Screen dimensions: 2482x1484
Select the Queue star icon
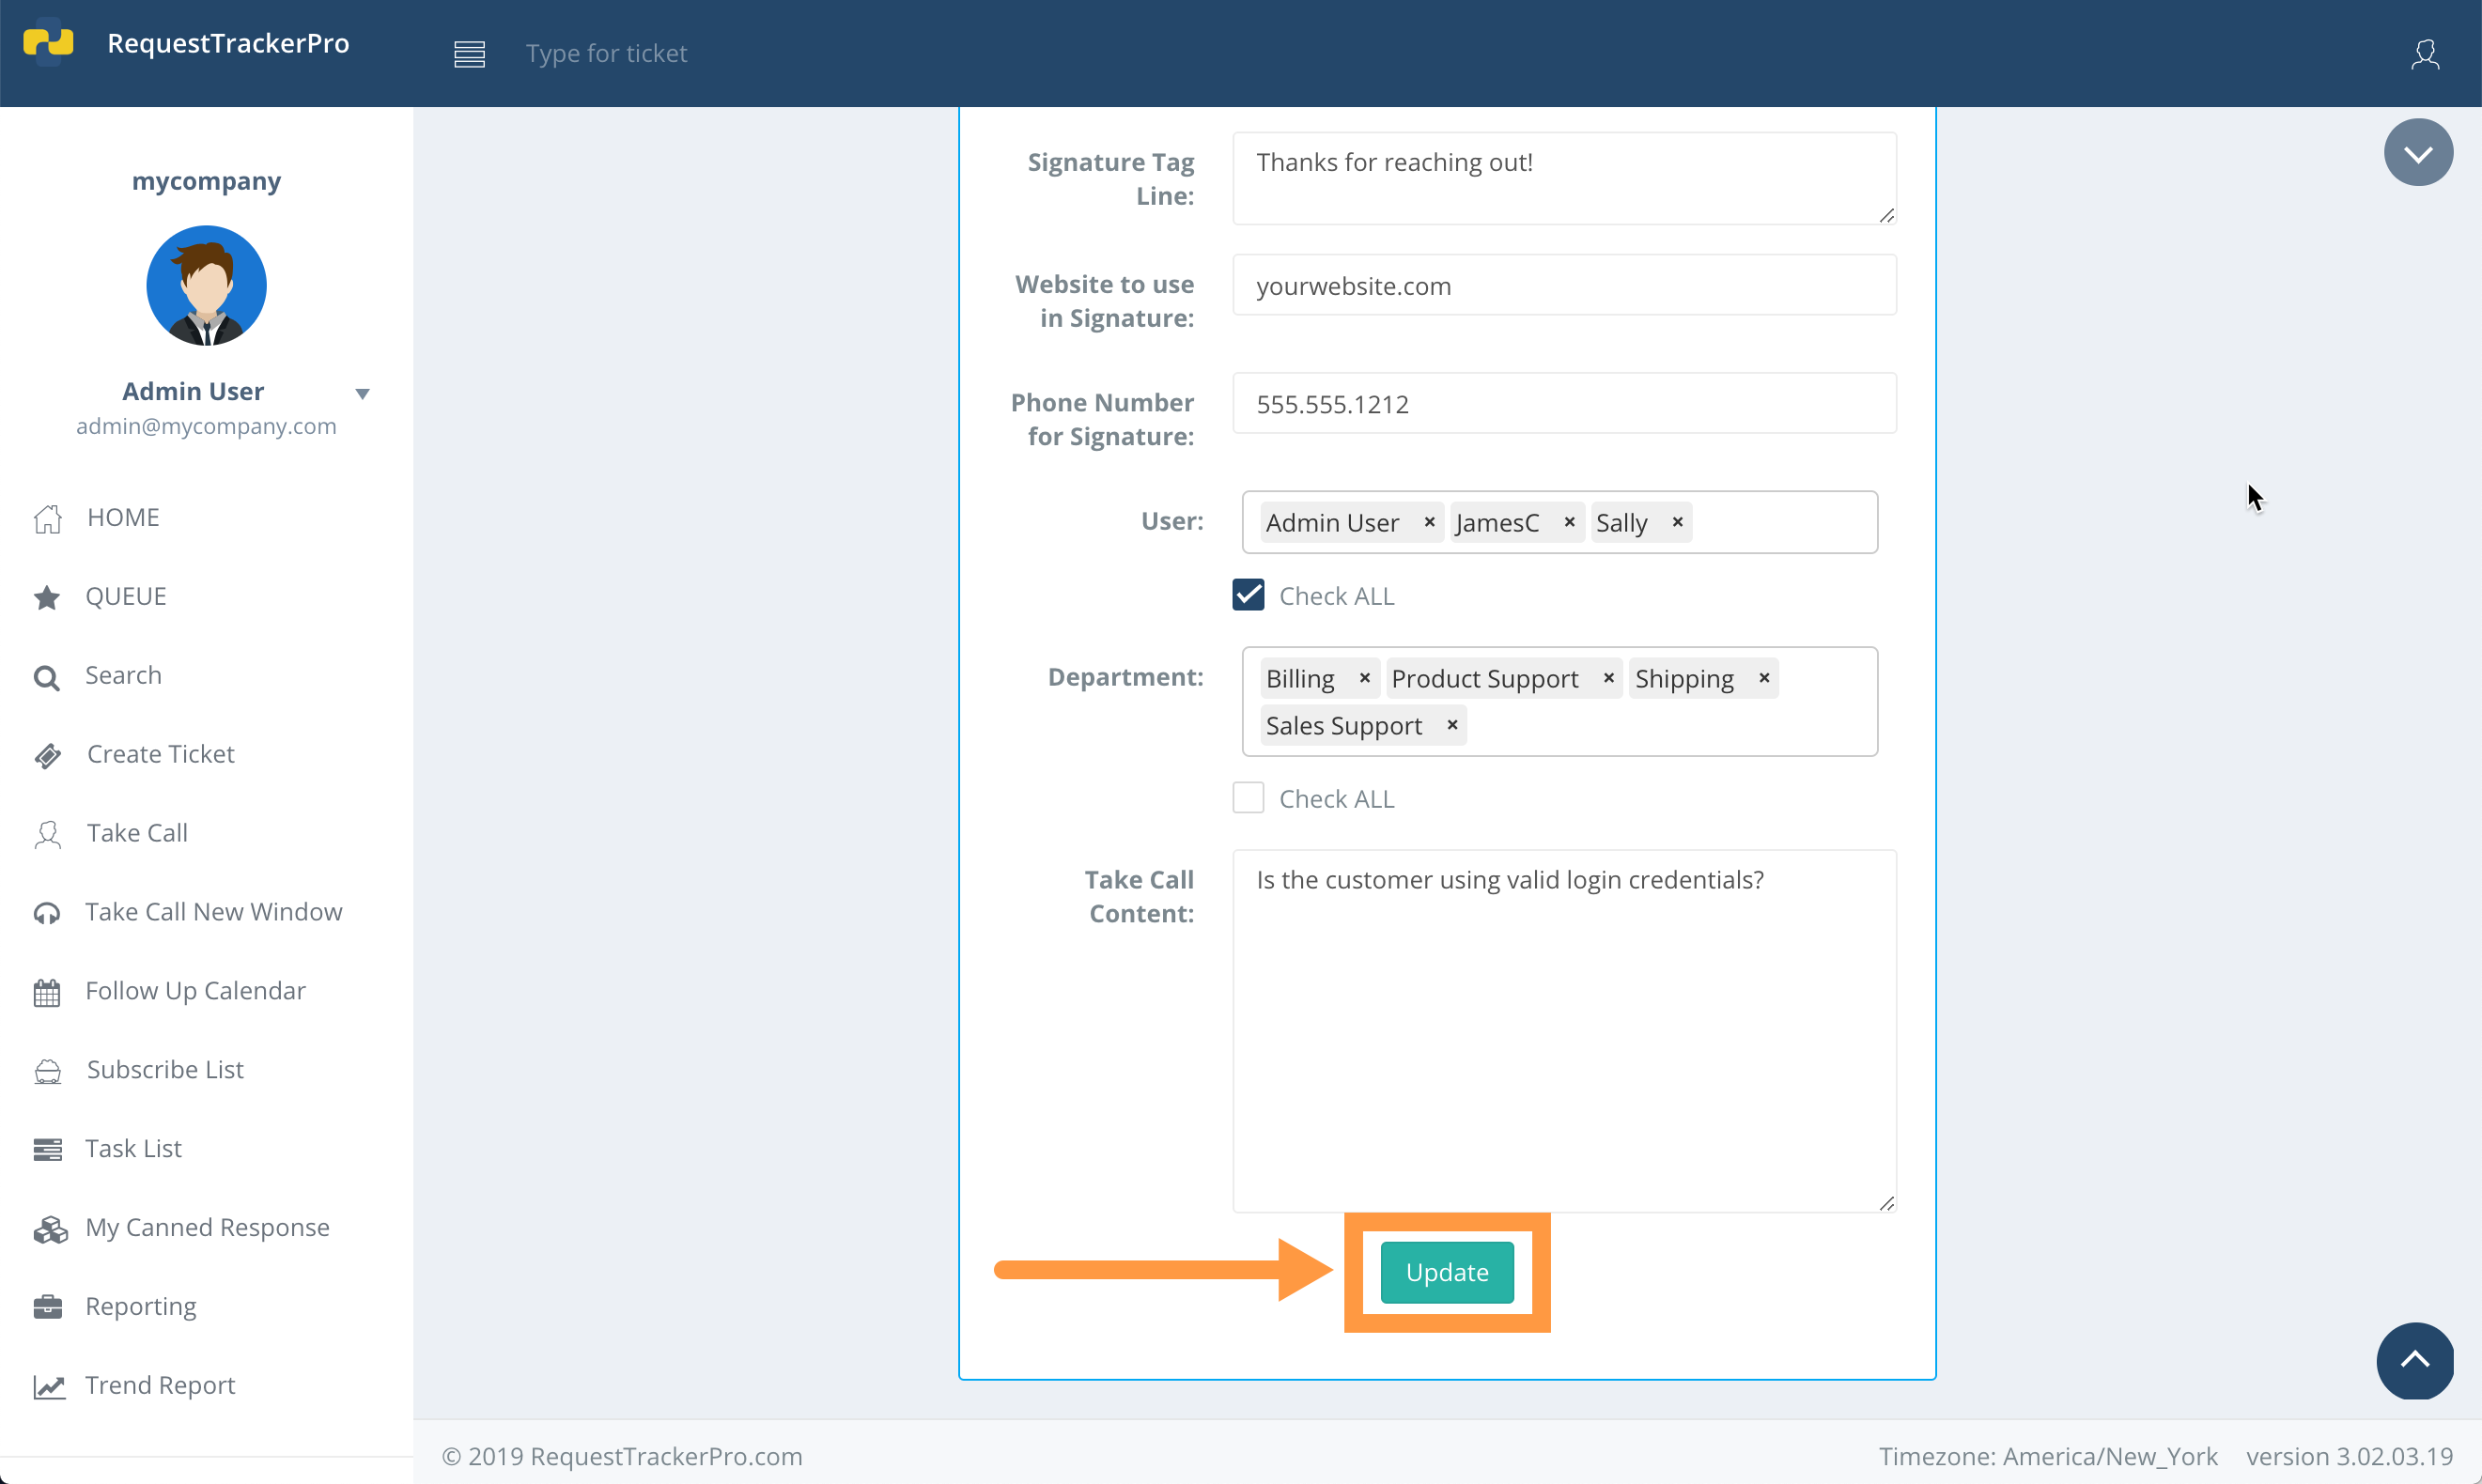pyautogui.click(x=47, y=596)
